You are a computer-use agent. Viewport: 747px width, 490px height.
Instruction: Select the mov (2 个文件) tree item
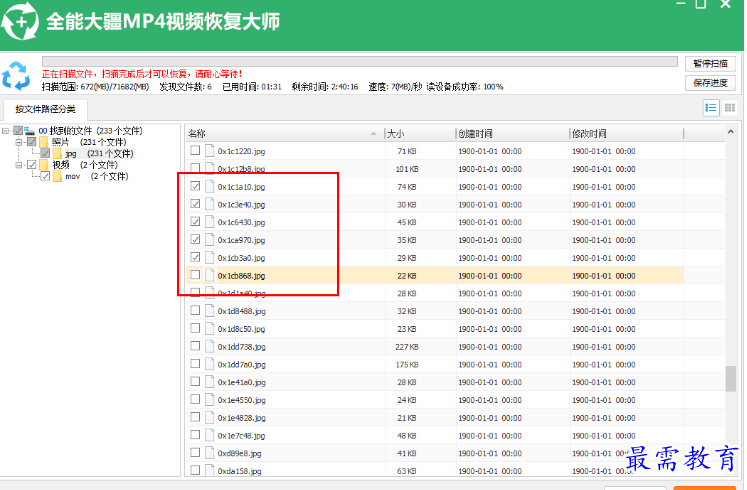click(x=97, y=176)
